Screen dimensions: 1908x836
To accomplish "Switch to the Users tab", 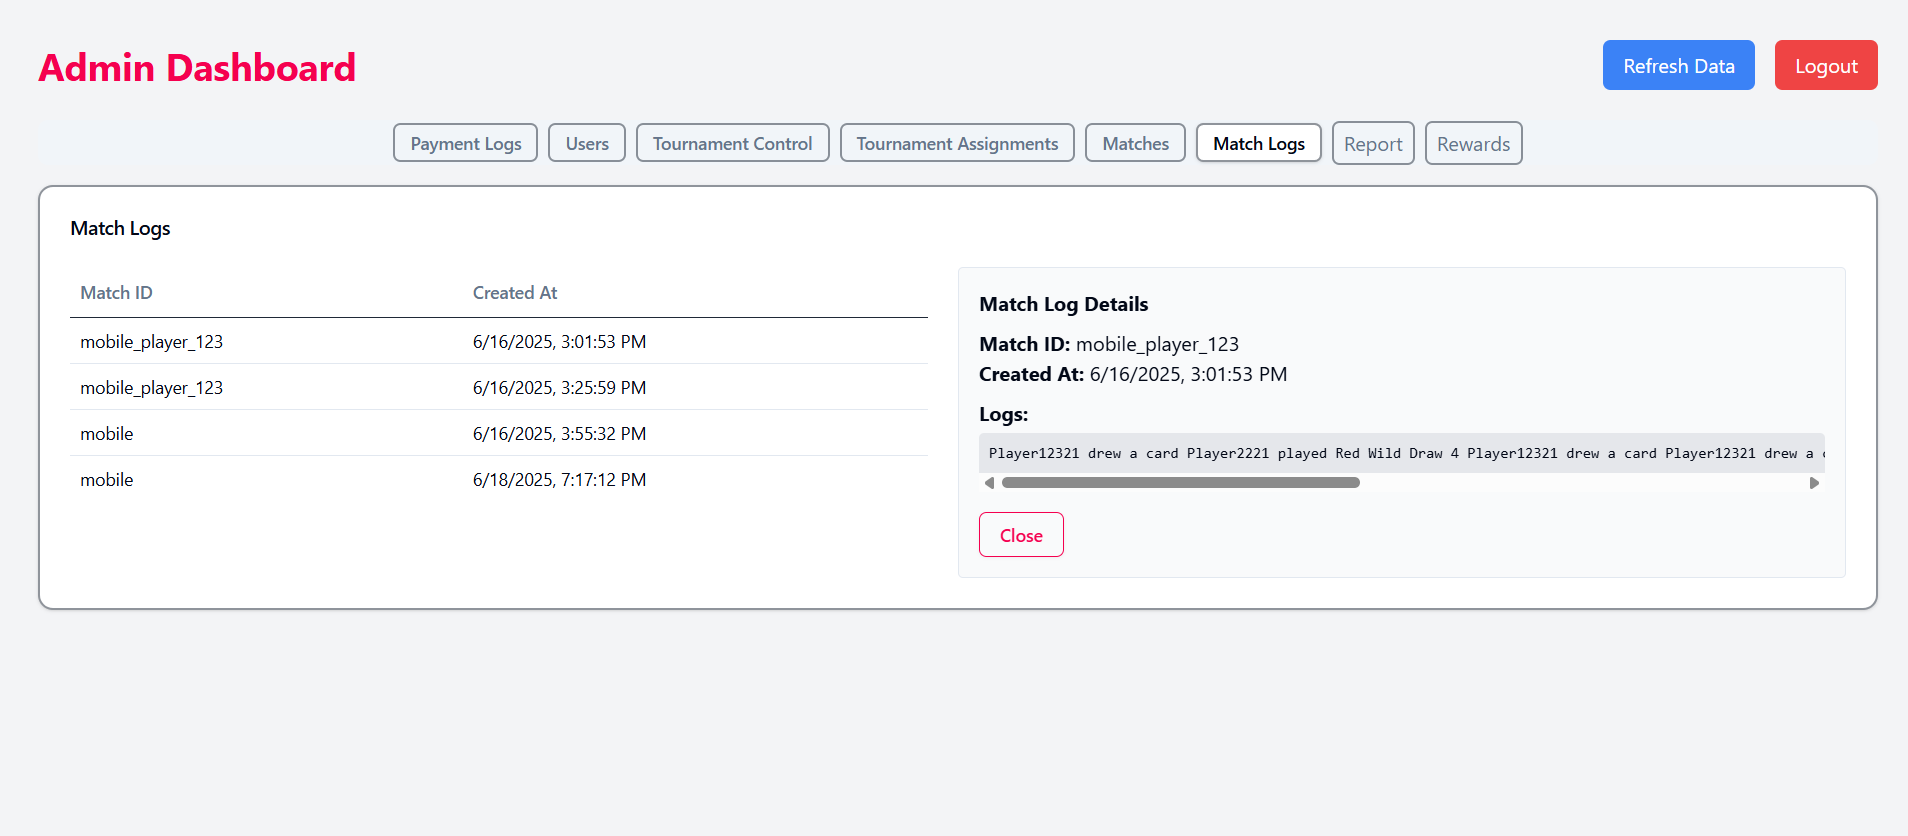I will click(x=587, y=143).
